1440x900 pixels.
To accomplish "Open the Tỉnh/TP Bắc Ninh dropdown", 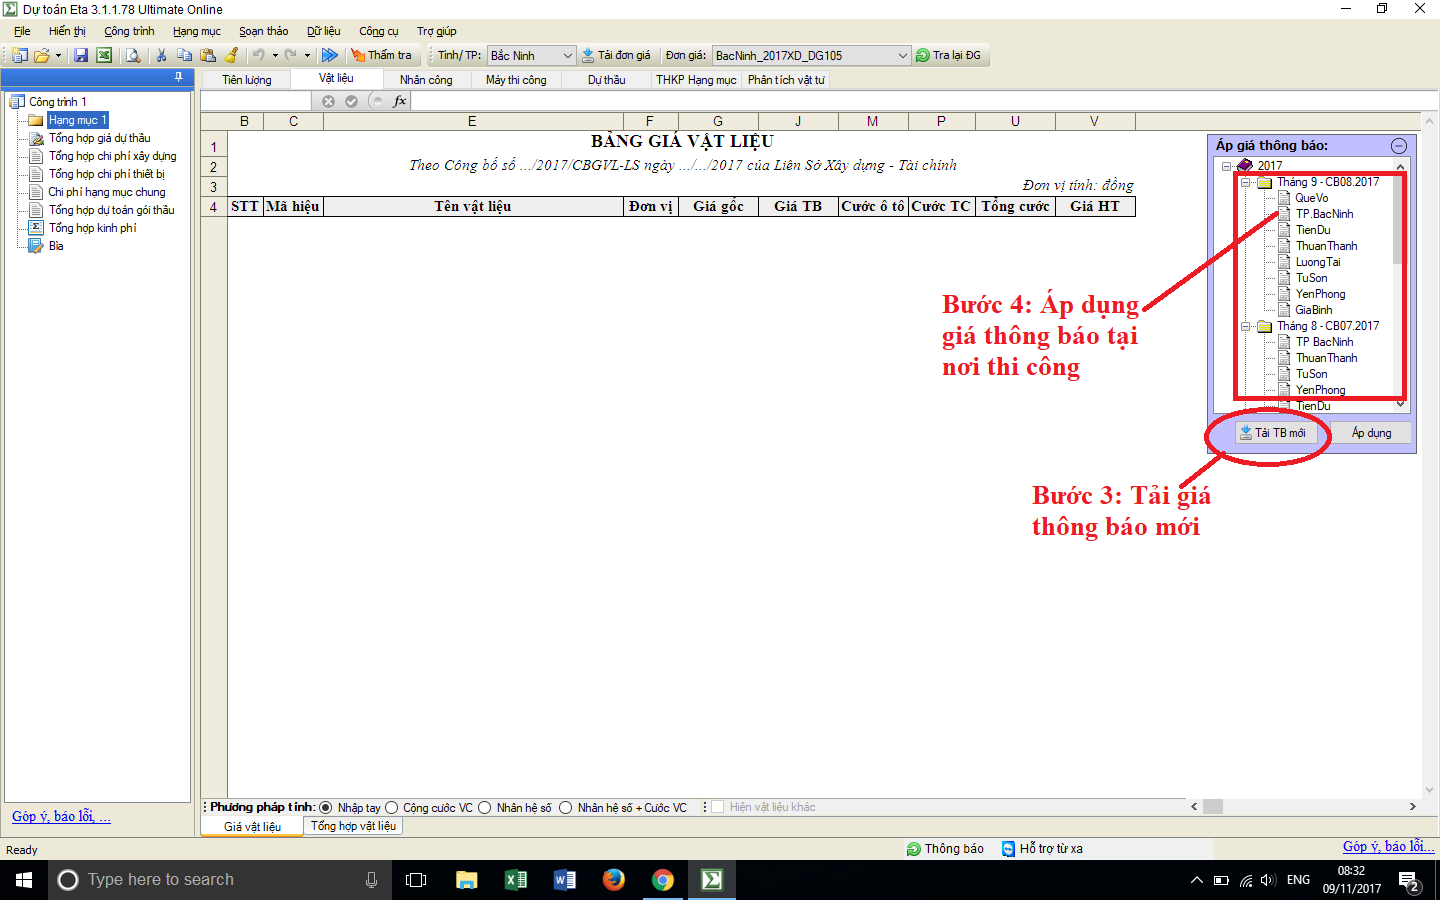I will [567, 56].
